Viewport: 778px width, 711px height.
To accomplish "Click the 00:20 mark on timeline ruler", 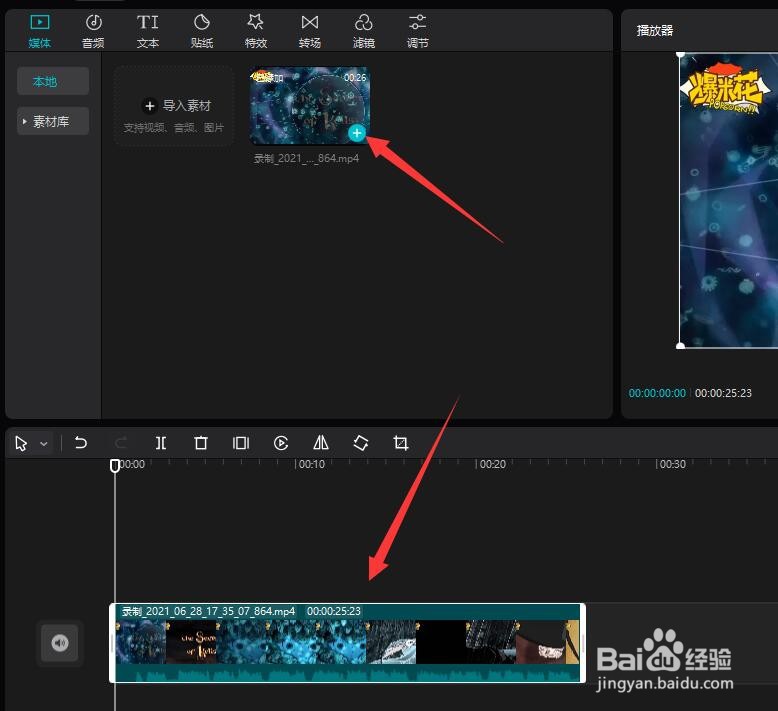I will point(493,464).
